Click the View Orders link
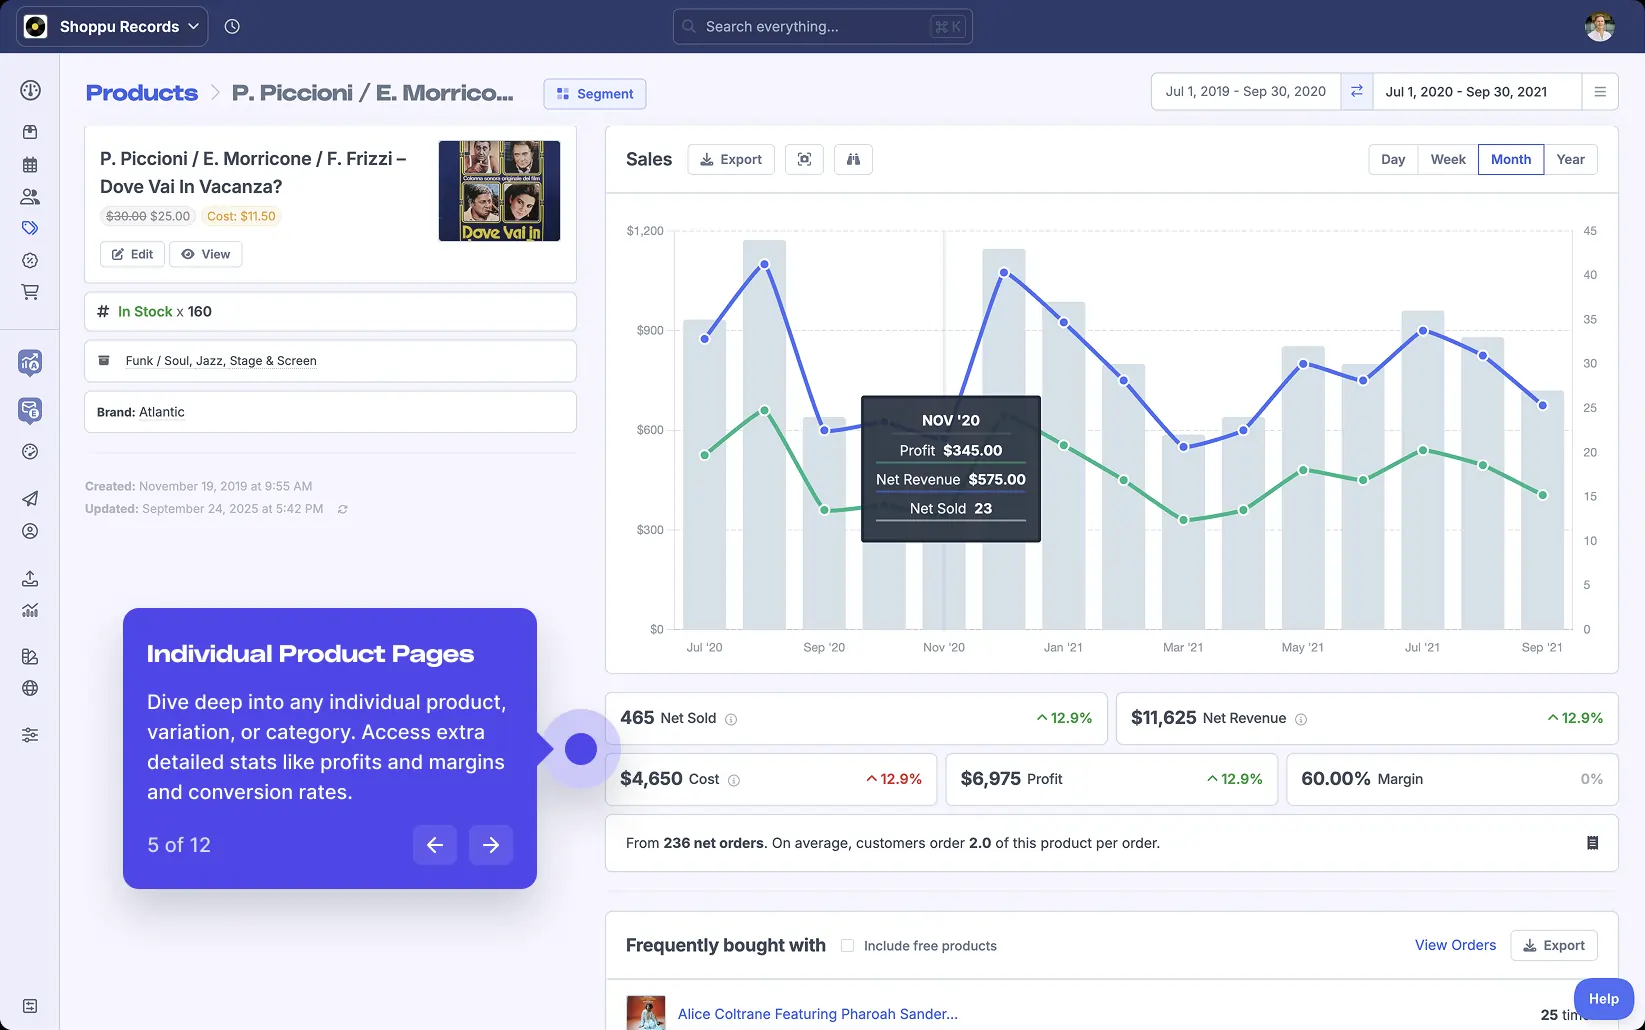 (1454, 944)
